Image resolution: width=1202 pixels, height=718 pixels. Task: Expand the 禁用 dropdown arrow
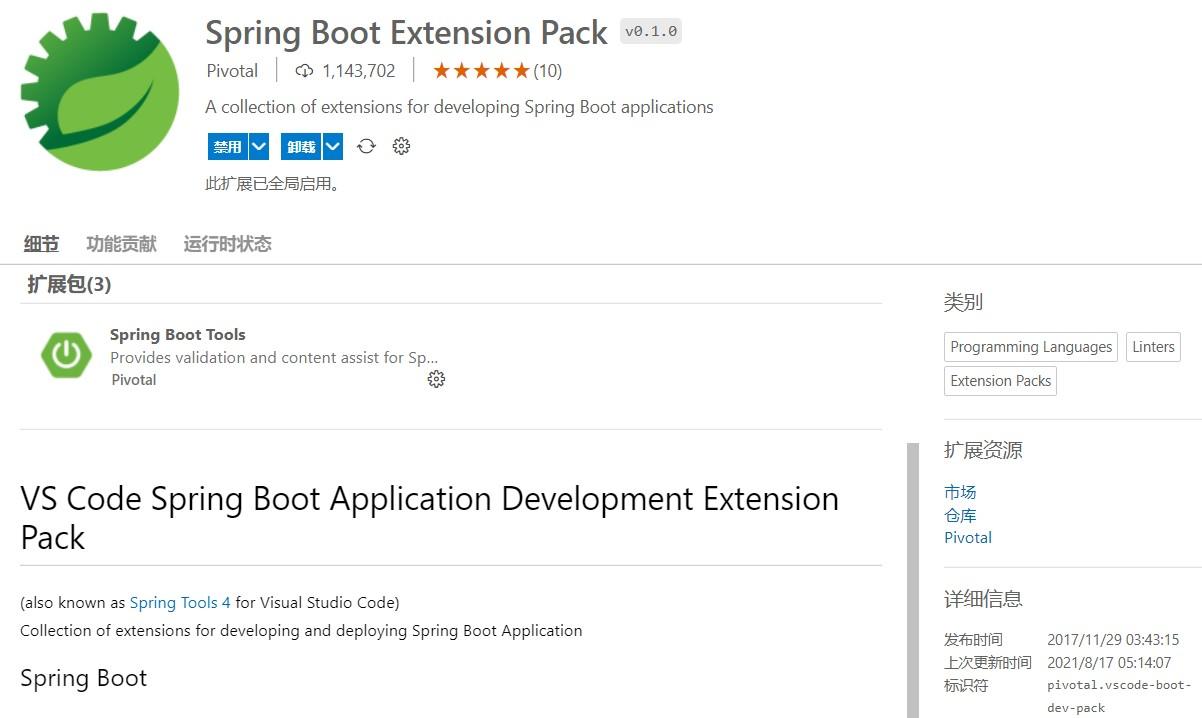259,147
